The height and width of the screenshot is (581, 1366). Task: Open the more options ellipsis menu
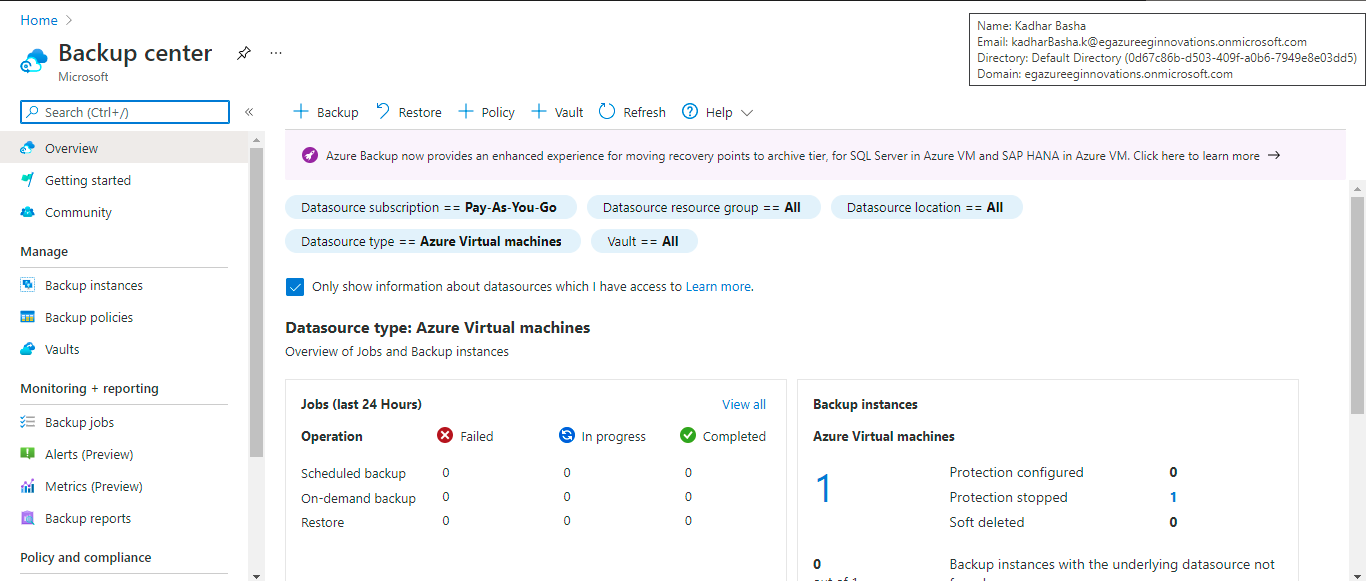(x=276, y=53)
